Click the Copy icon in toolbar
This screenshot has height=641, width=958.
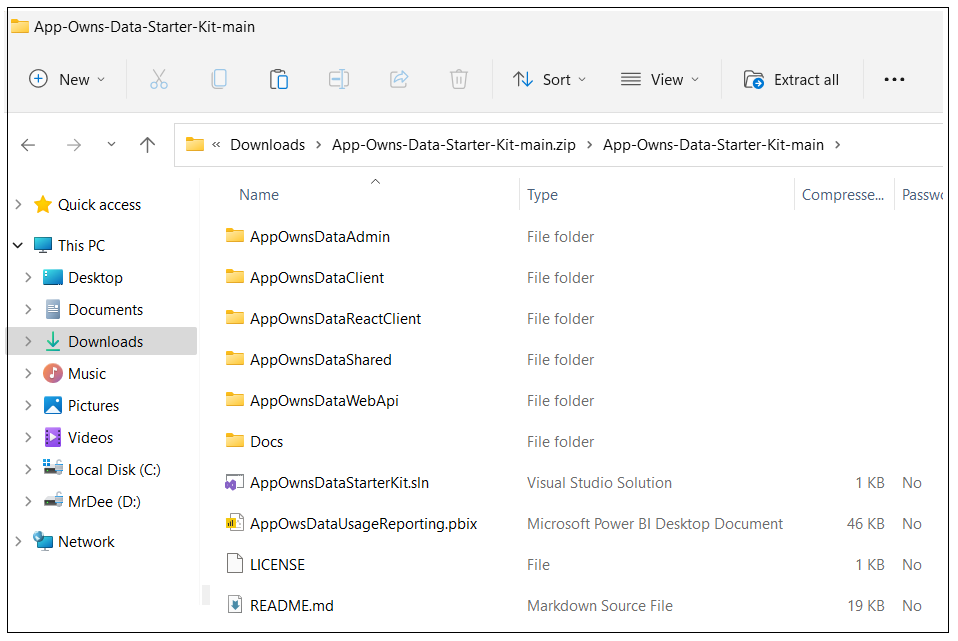click(x=219, y=79)
